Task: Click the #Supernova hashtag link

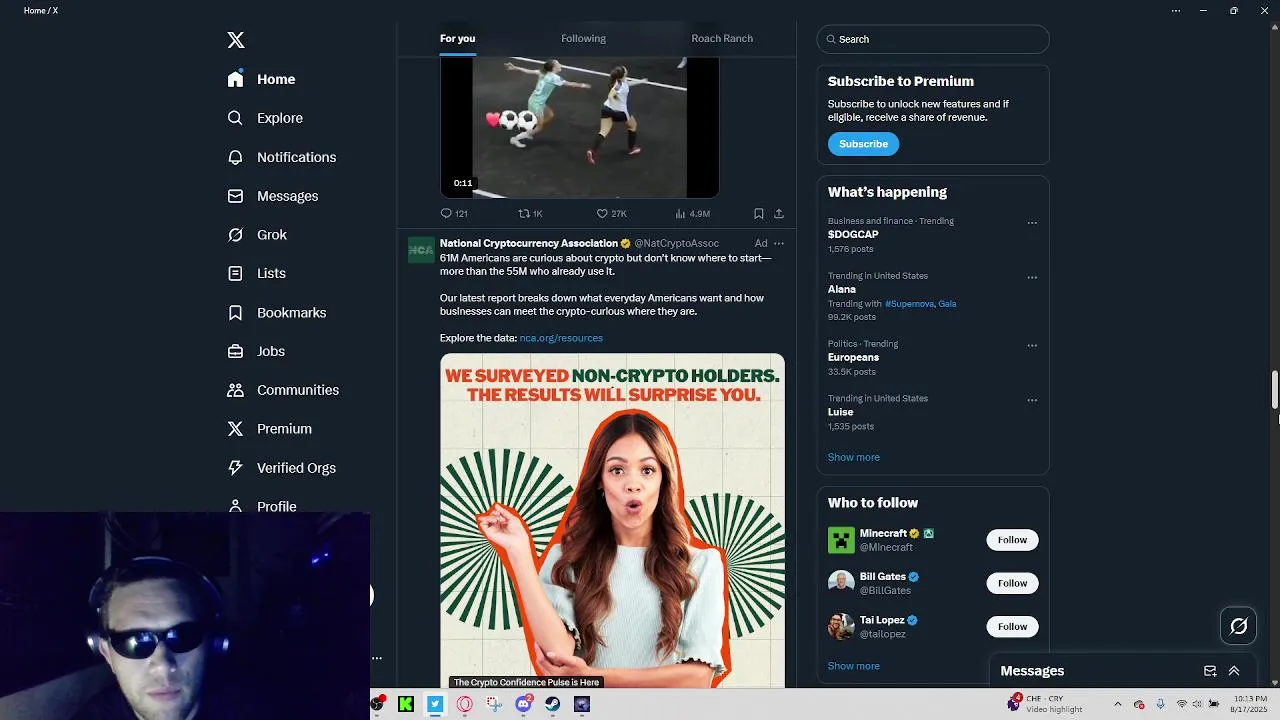Action: tap(909, 304)
